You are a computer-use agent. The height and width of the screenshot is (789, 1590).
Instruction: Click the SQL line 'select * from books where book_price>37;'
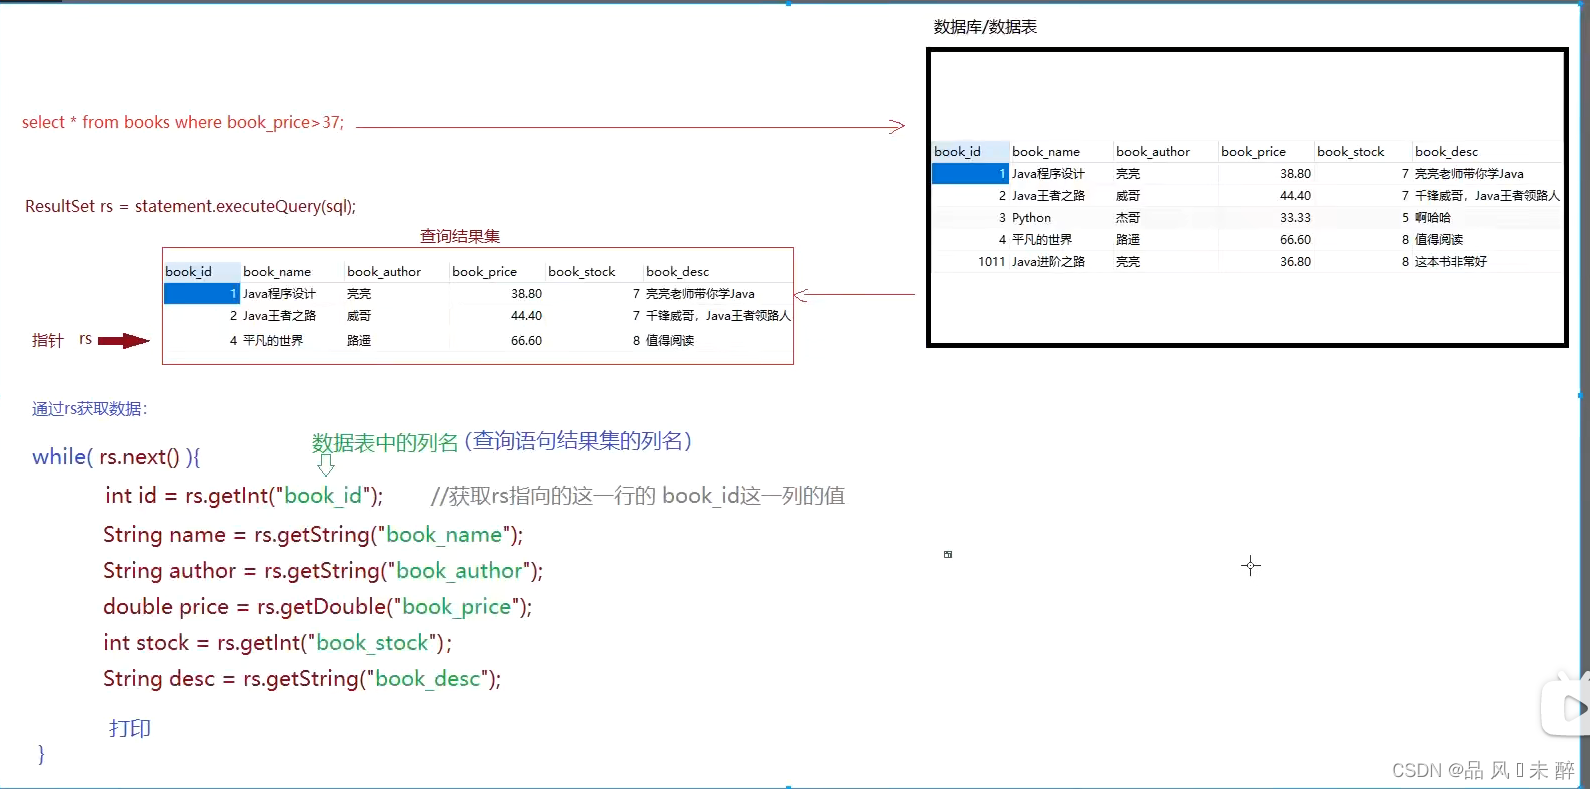[183, 122]
